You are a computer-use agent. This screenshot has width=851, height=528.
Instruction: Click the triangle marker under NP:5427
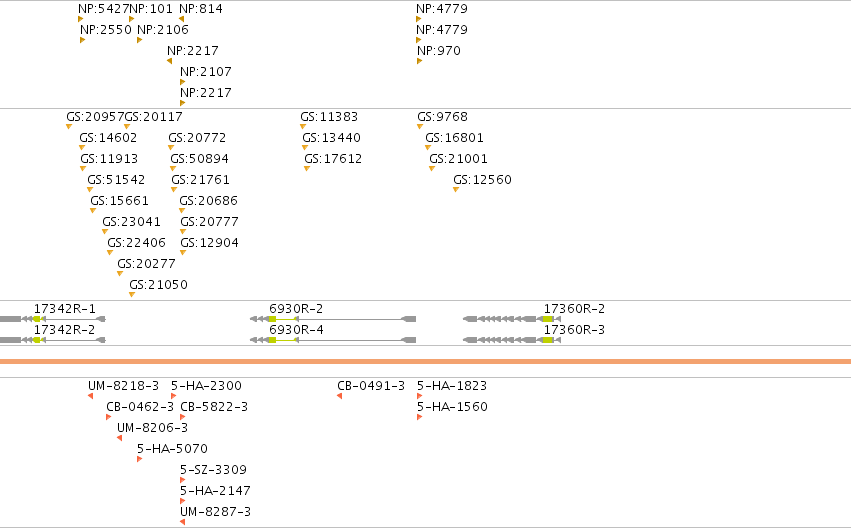pos(80,19)
